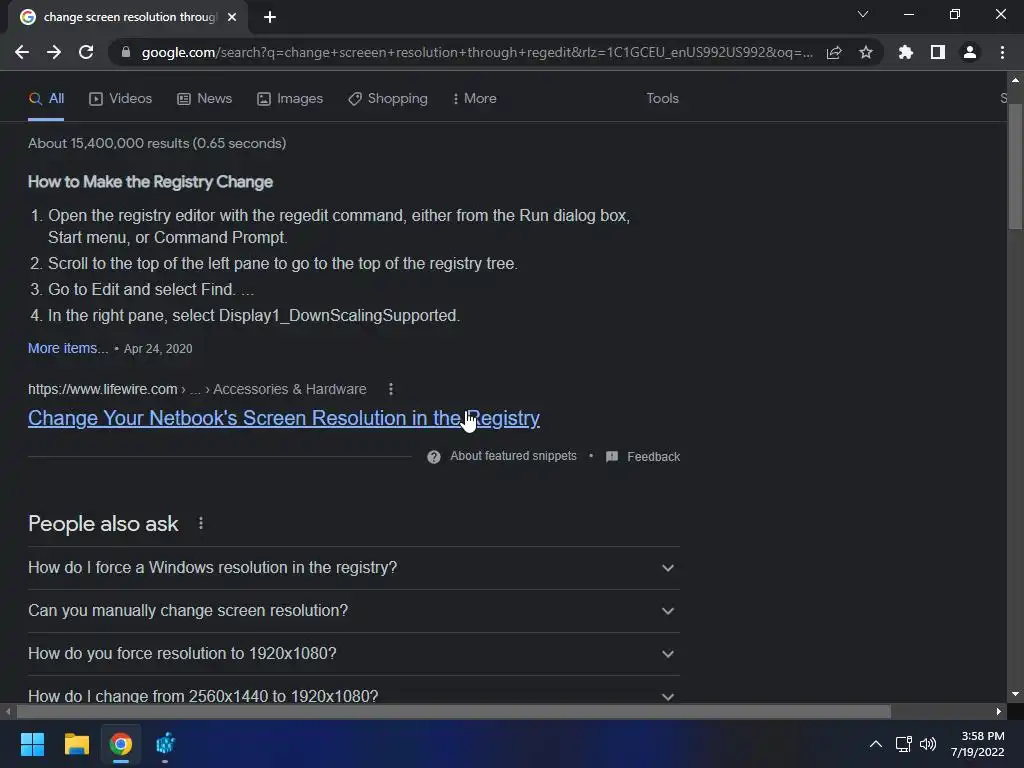Image resolution: width=1024 pixels, height=768 pixels.
Task: Open the Chrome profile avatar menu
Action: tap(970, 52)
